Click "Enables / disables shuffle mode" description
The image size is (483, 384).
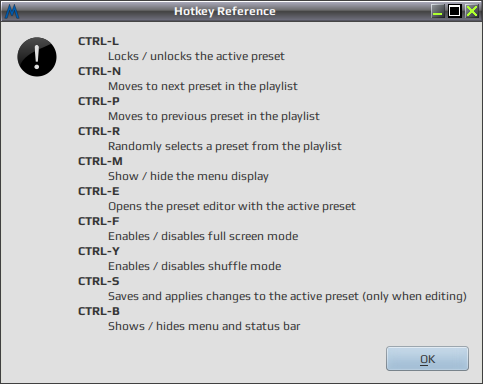tap(195, 266)
